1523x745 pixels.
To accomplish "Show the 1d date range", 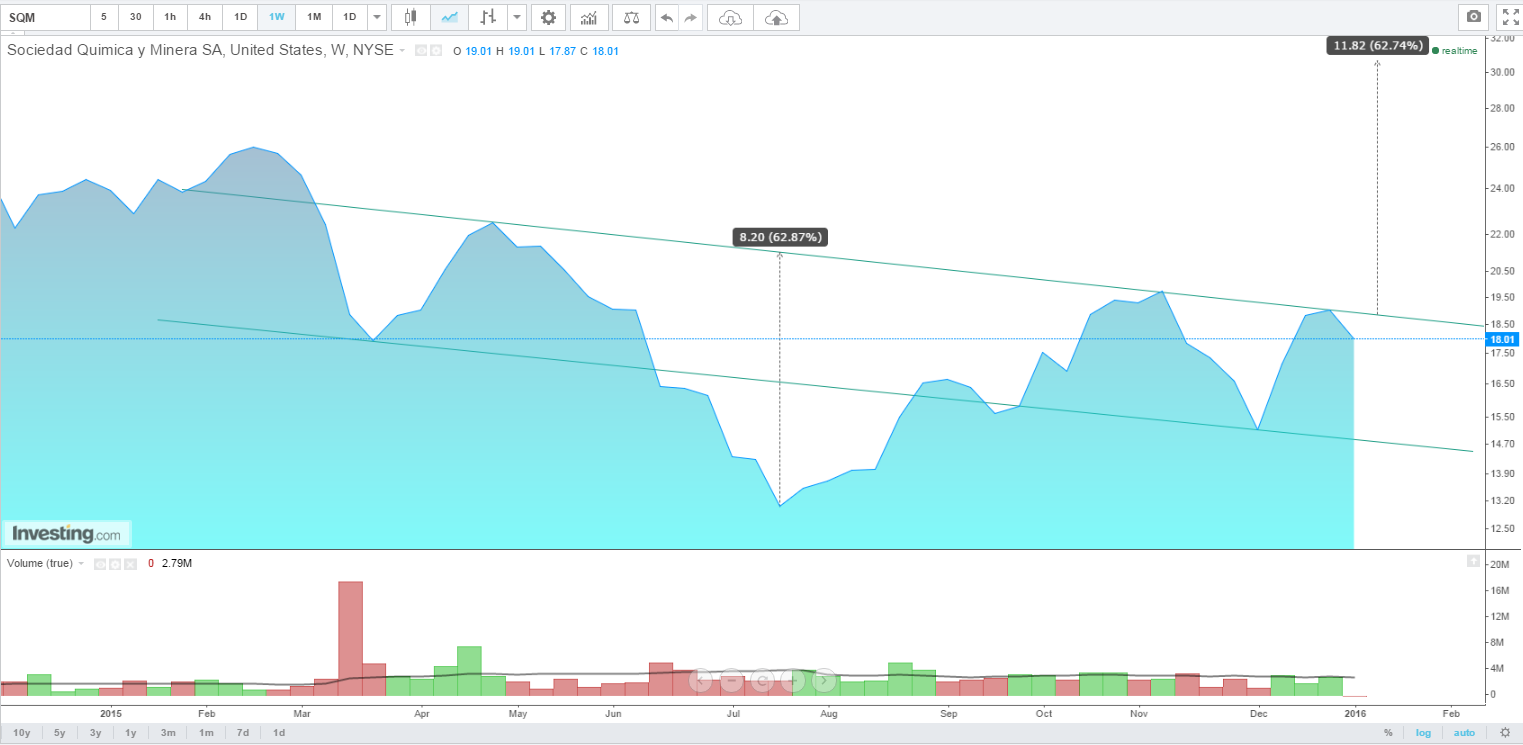I will (x=279, y=733).
